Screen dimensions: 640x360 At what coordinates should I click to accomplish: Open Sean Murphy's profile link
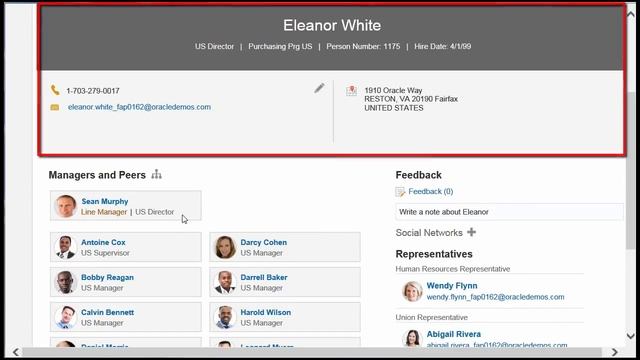click(104, 201)
